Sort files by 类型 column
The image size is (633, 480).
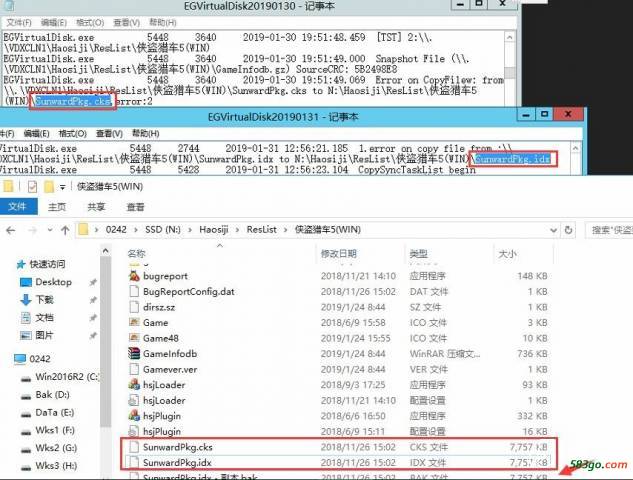tap(418, 254)
